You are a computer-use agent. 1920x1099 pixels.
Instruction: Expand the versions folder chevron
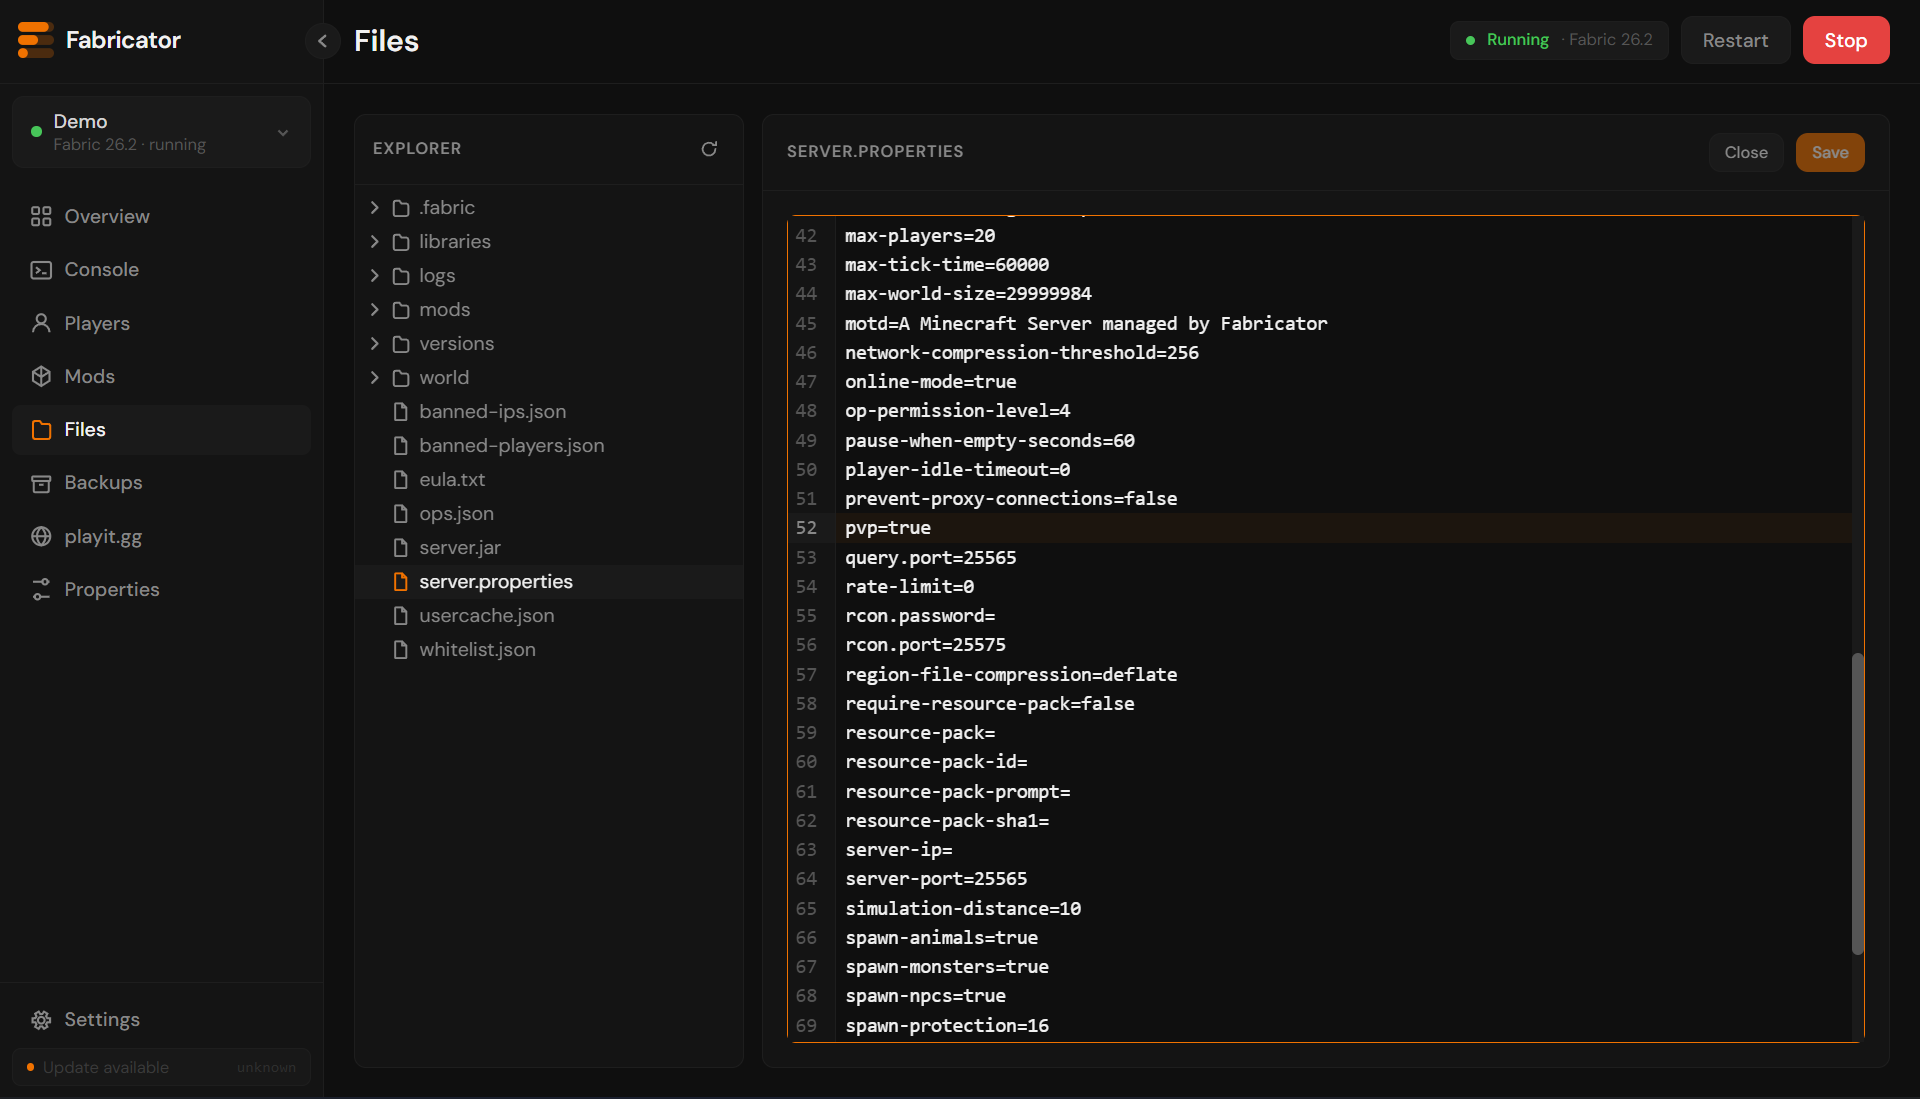click(375, 344)
